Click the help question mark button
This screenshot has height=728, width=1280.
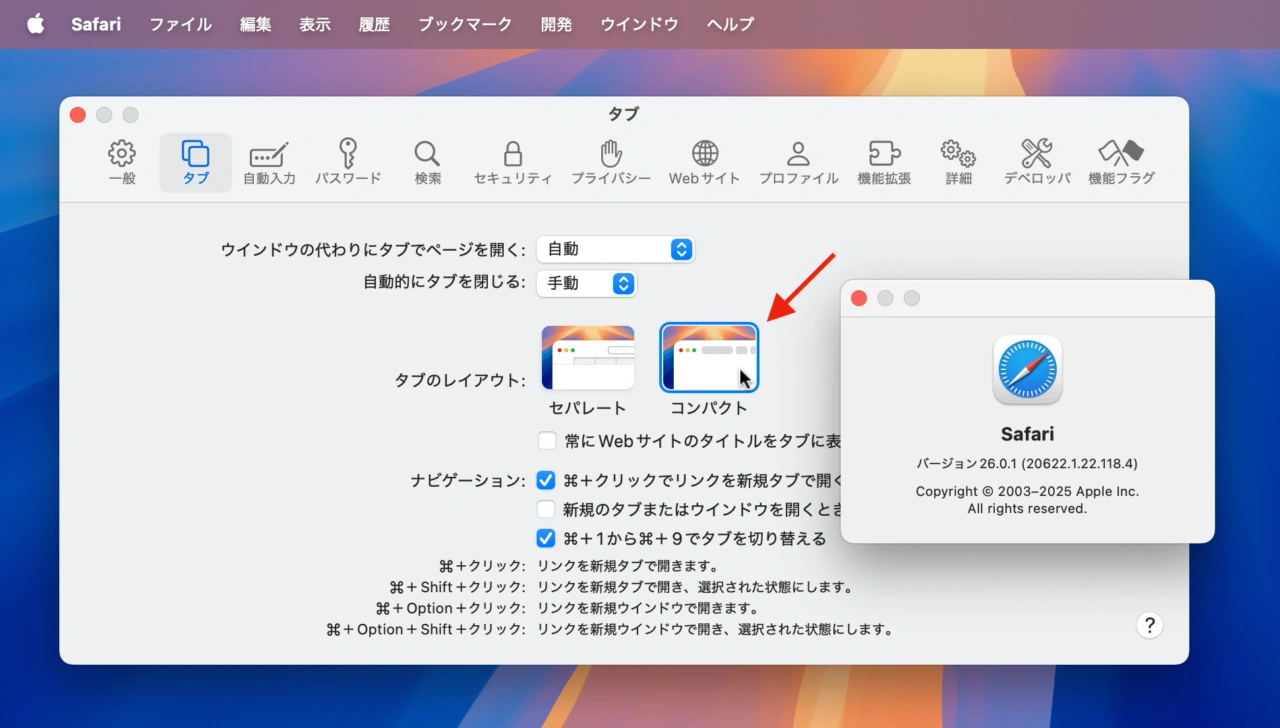point(1149,625)
